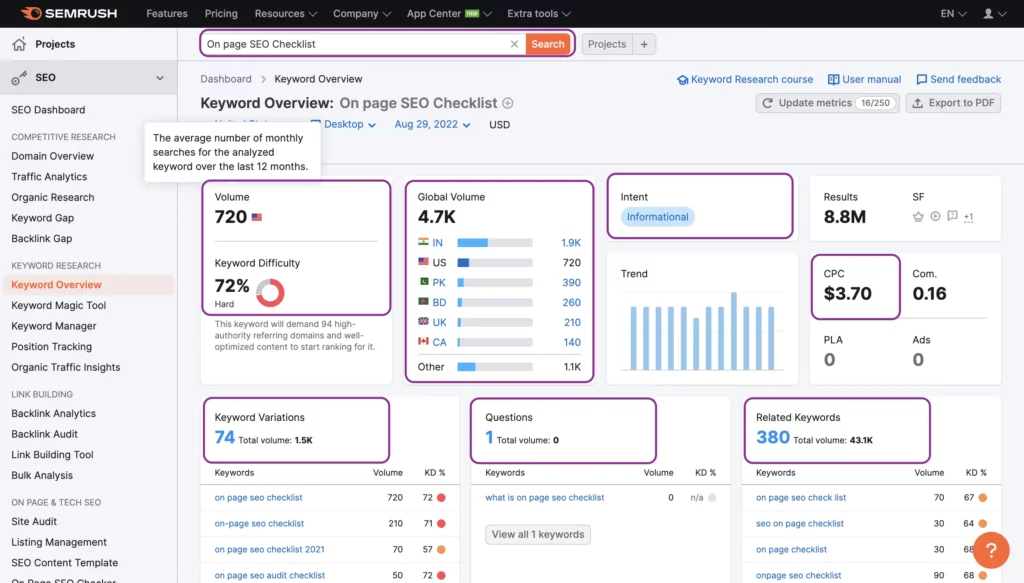Open the user account icon
The height and width of the screenshot is (583, 1024).
[x=988, y=13]
